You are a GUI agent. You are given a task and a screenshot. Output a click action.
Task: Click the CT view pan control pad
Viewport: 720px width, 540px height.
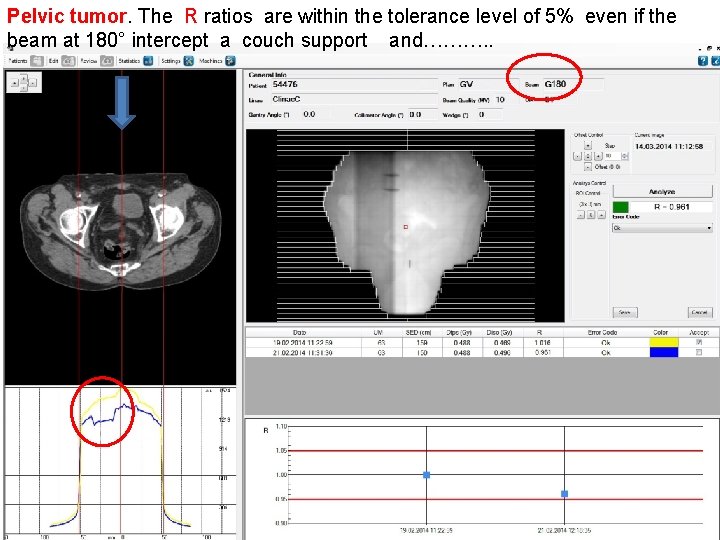click(x=24, y=83)
